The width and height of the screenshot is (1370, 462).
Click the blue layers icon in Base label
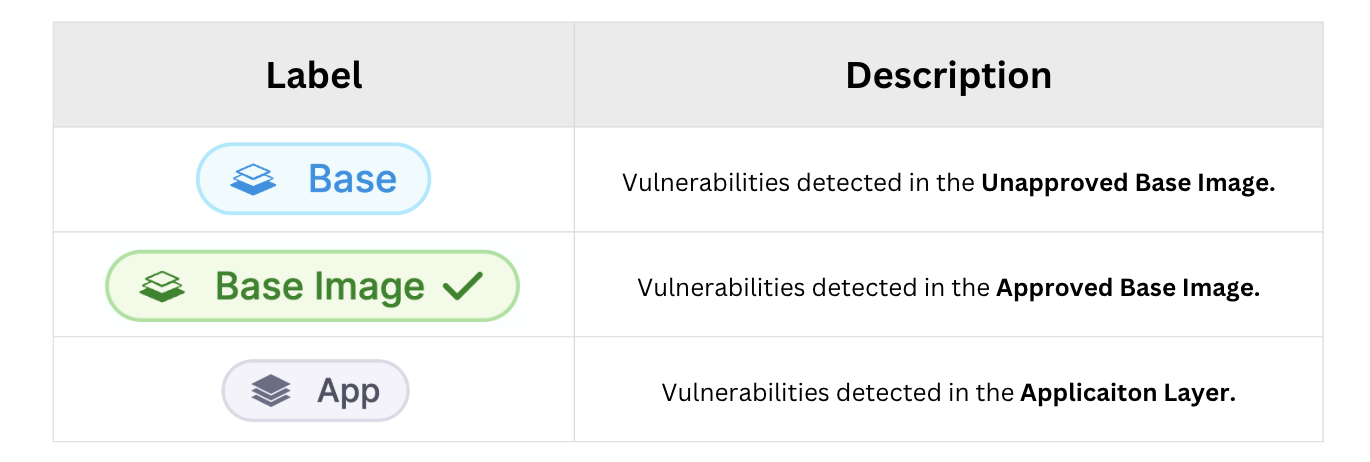click(253, 180)
